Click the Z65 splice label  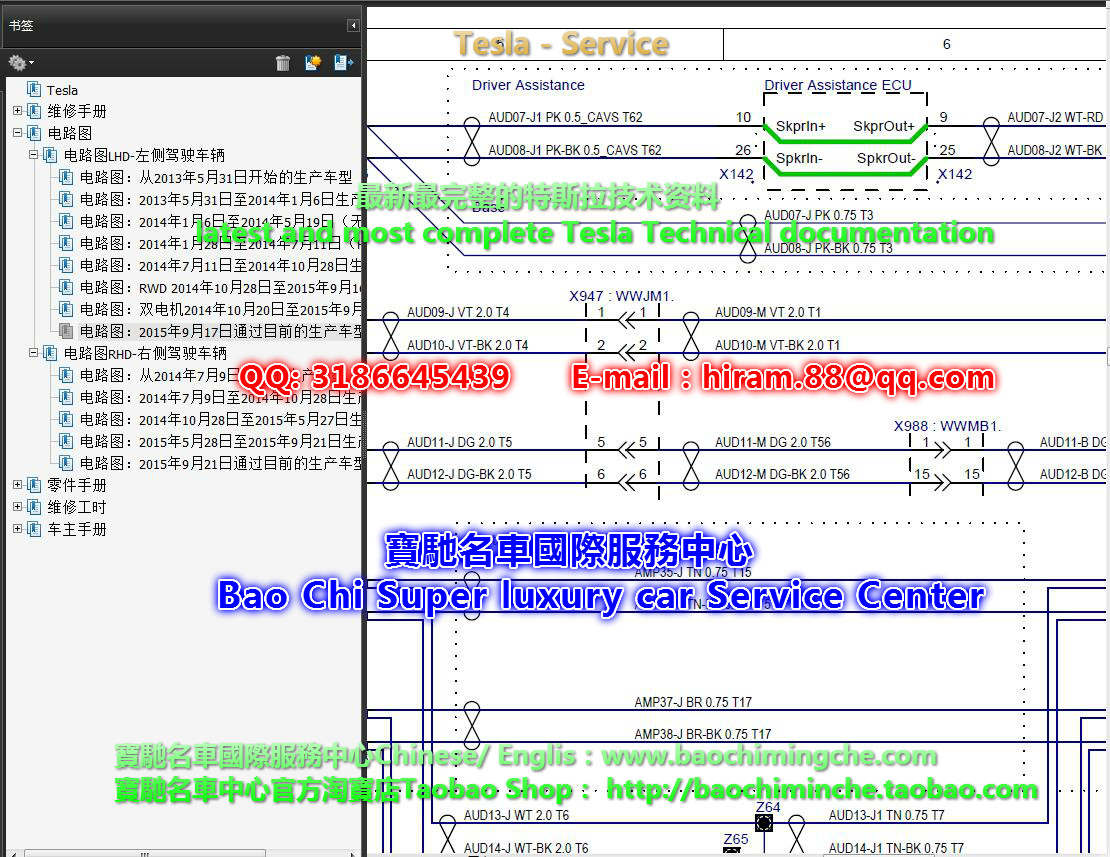[x=736, y=839]
